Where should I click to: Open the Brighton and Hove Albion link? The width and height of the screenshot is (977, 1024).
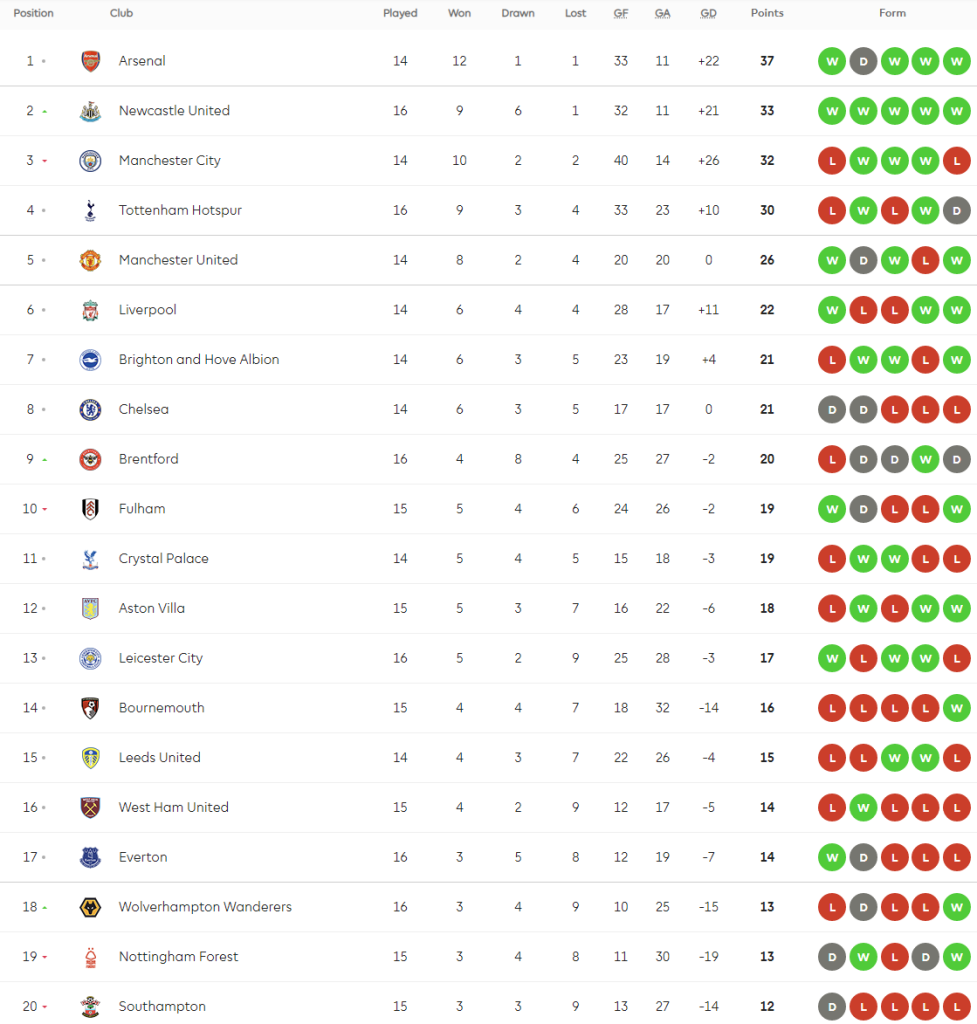(x=198, y=360)
